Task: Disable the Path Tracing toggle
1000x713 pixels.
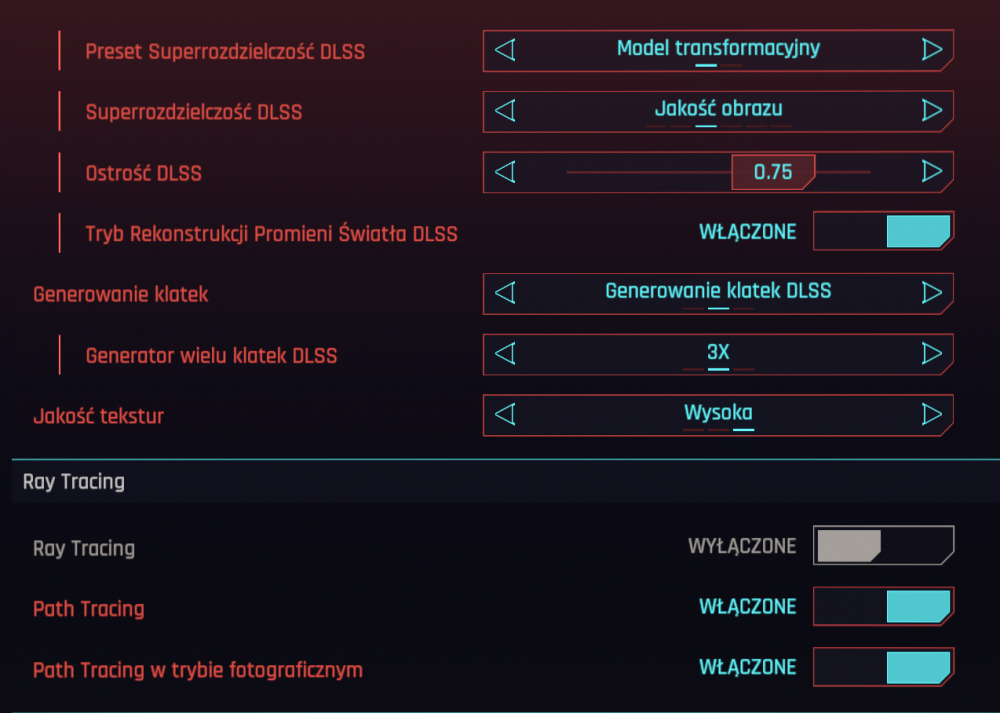Action: click(883, 606)
